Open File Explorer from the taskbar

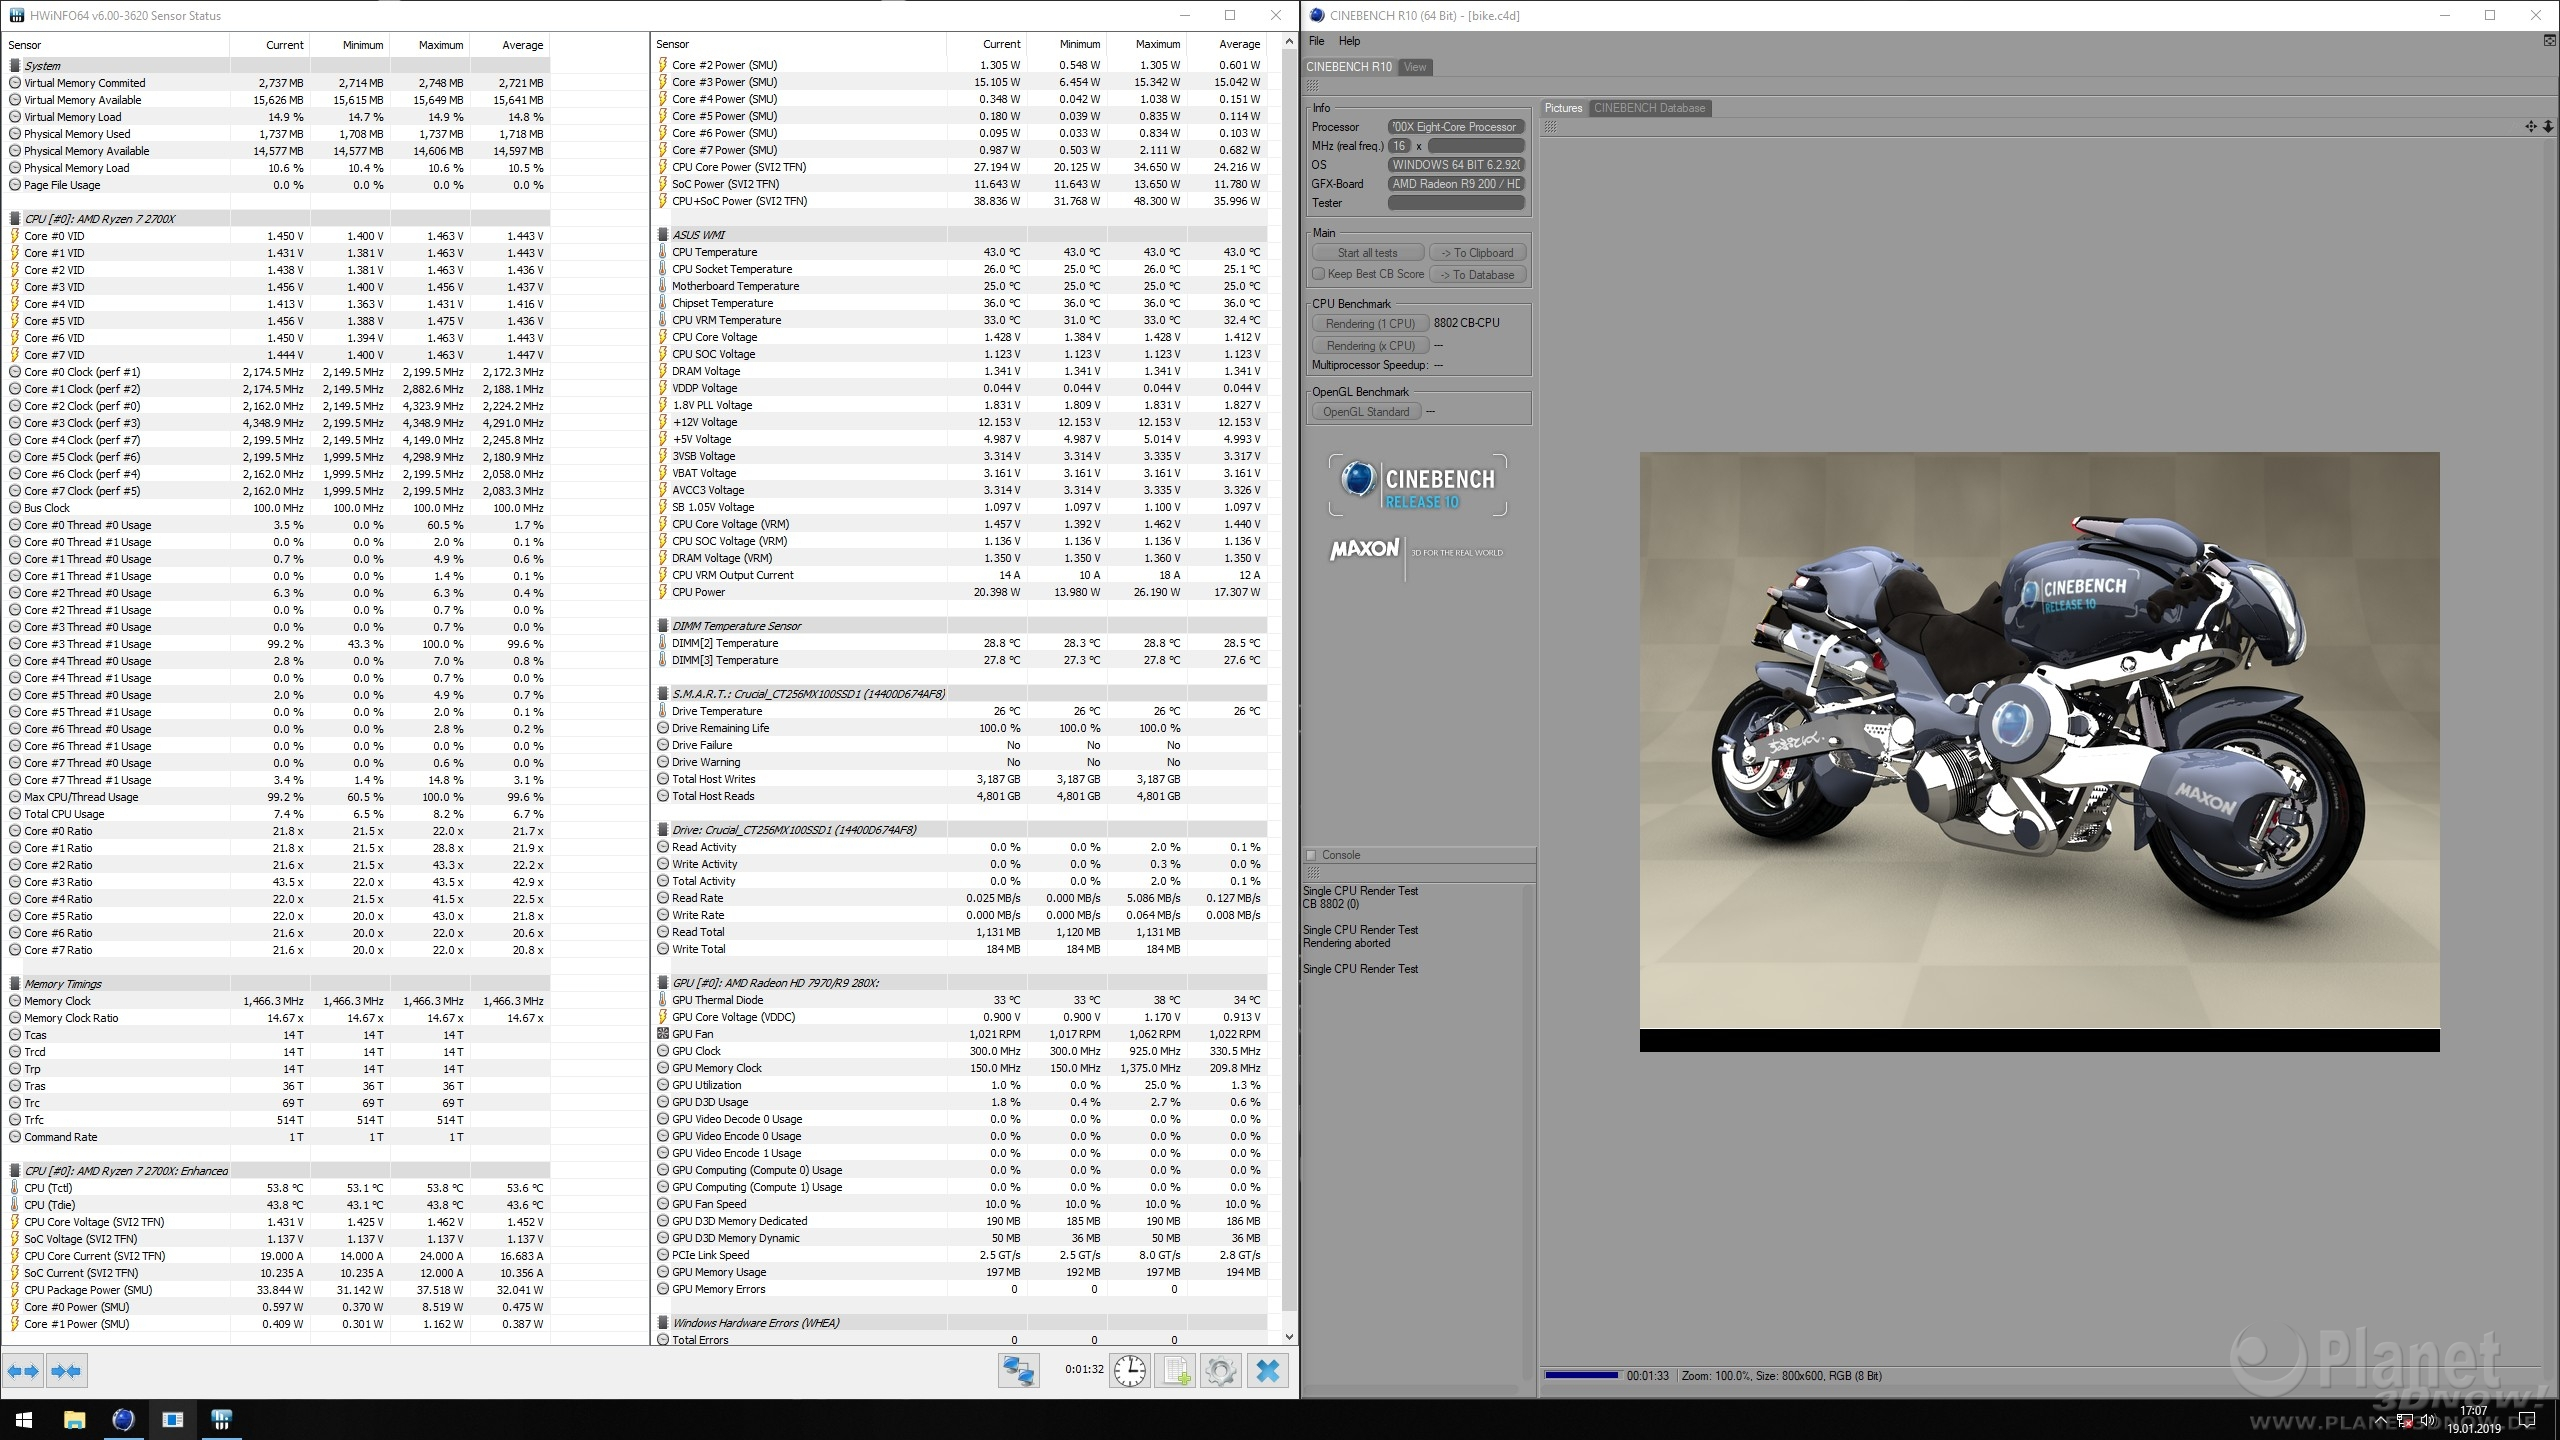[74, 1420]
